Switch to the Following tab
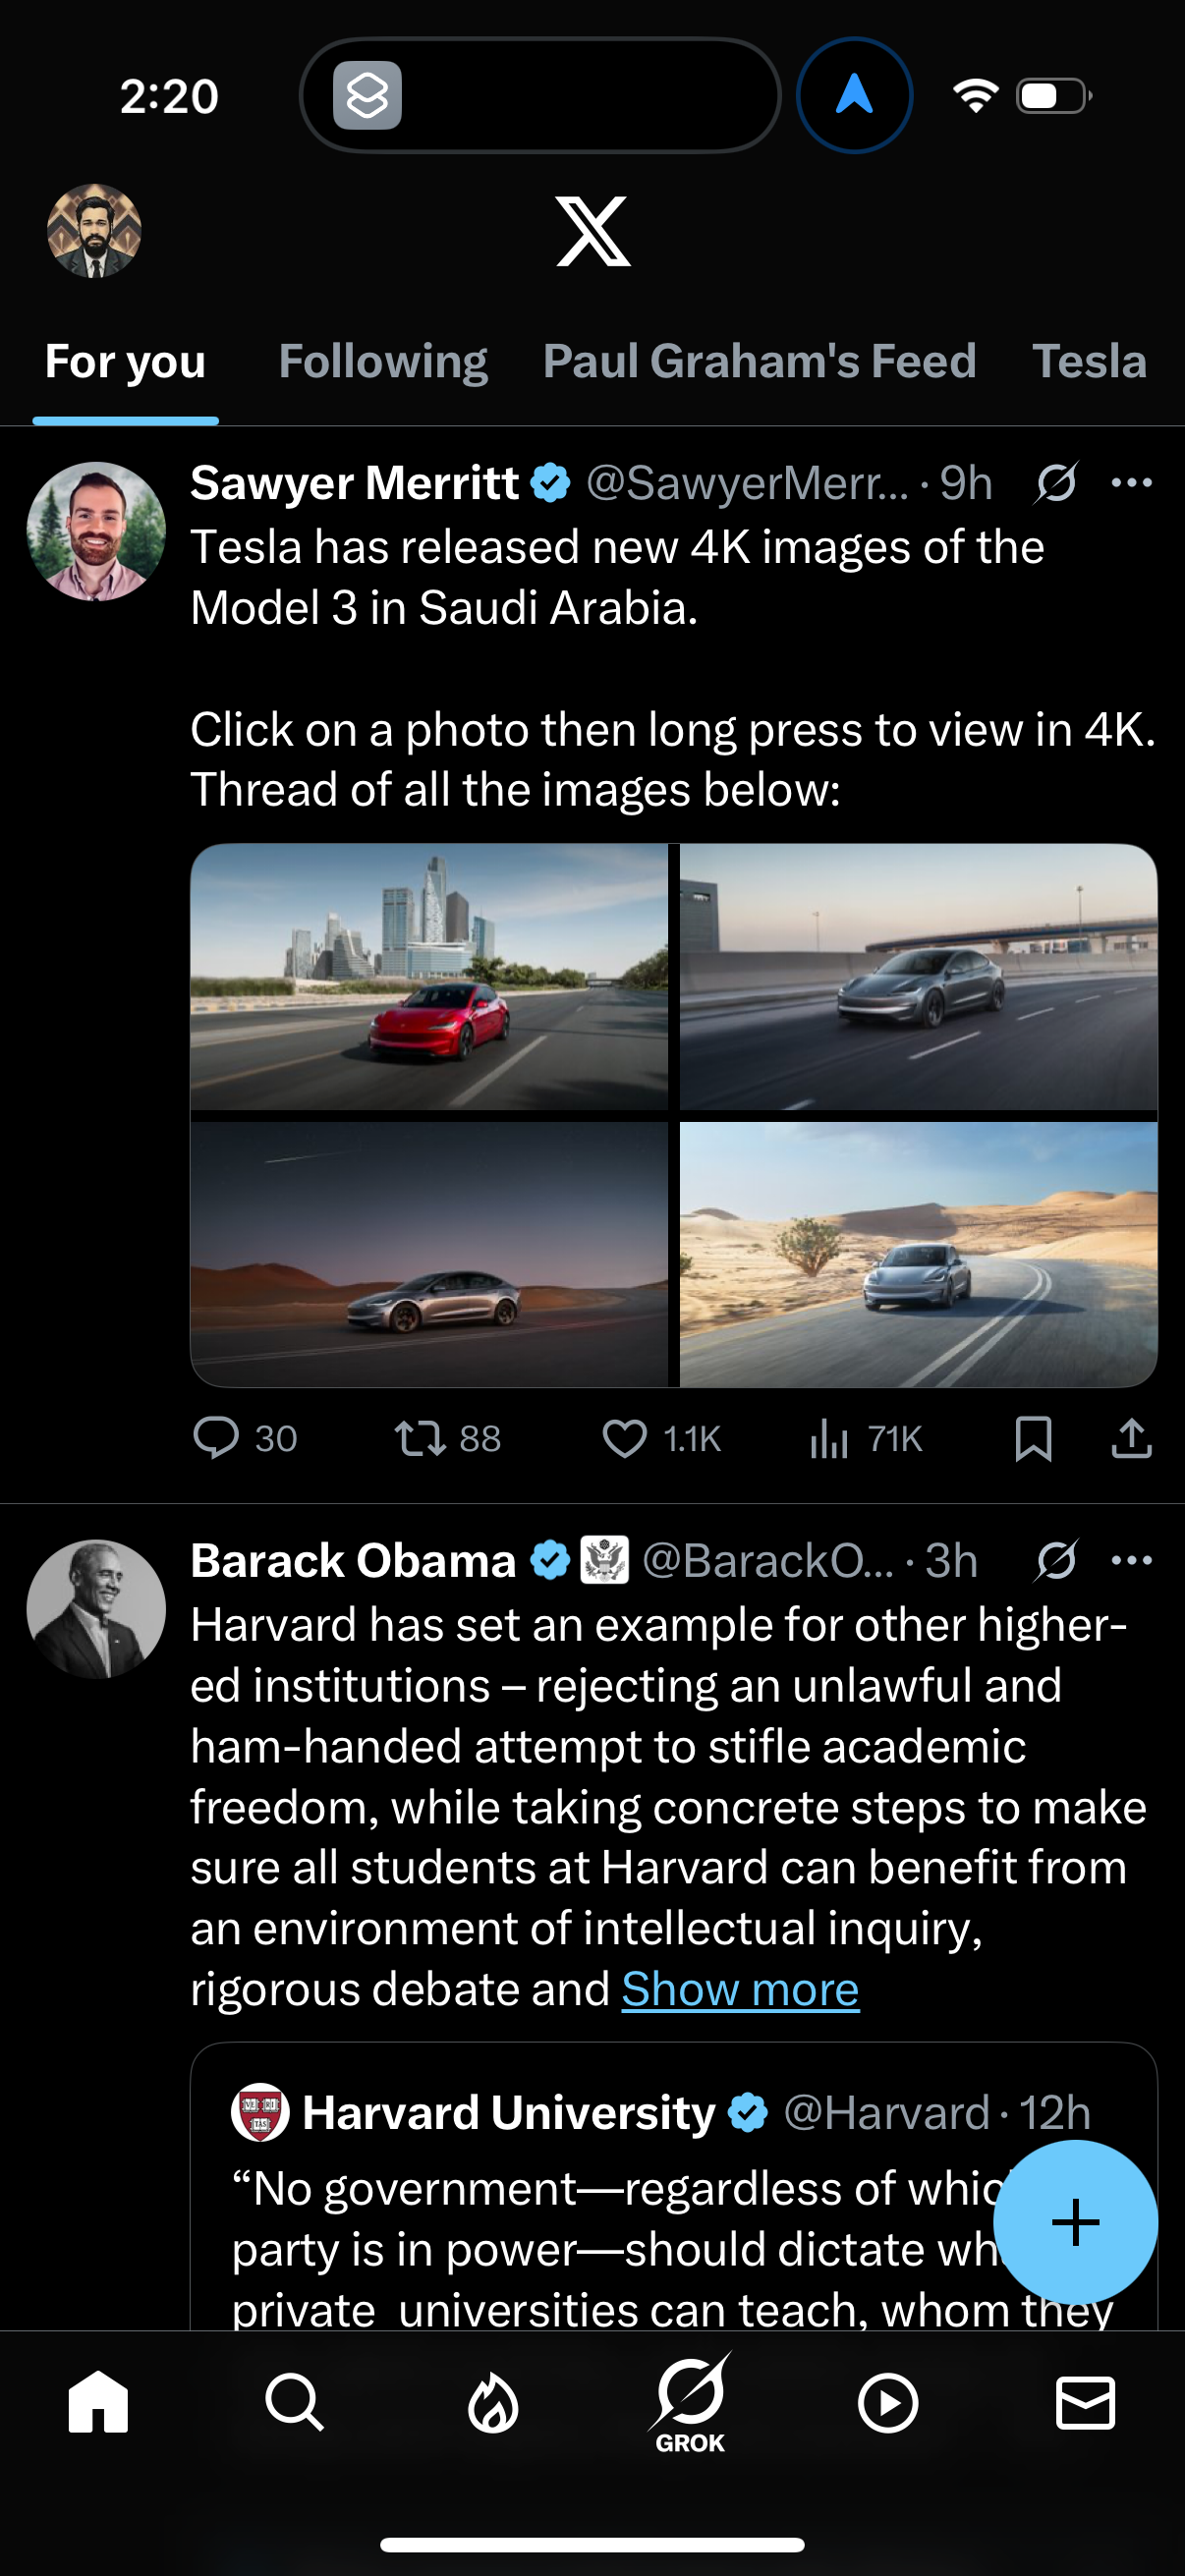The height and width of the screenshot is (2576, 1185). point(384,362)
